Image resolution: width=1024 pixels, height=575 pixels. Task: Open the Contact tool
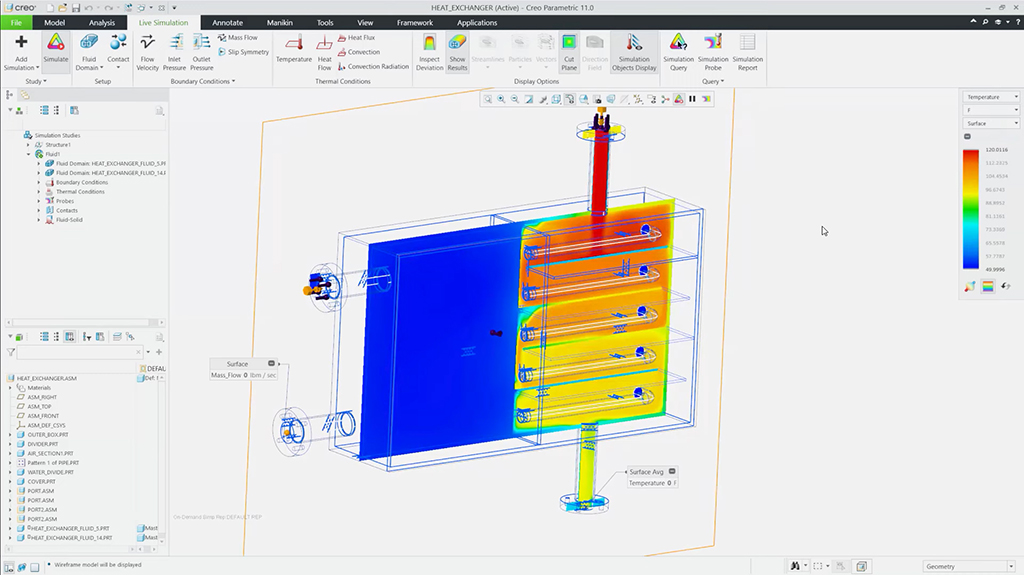point(118,49)
